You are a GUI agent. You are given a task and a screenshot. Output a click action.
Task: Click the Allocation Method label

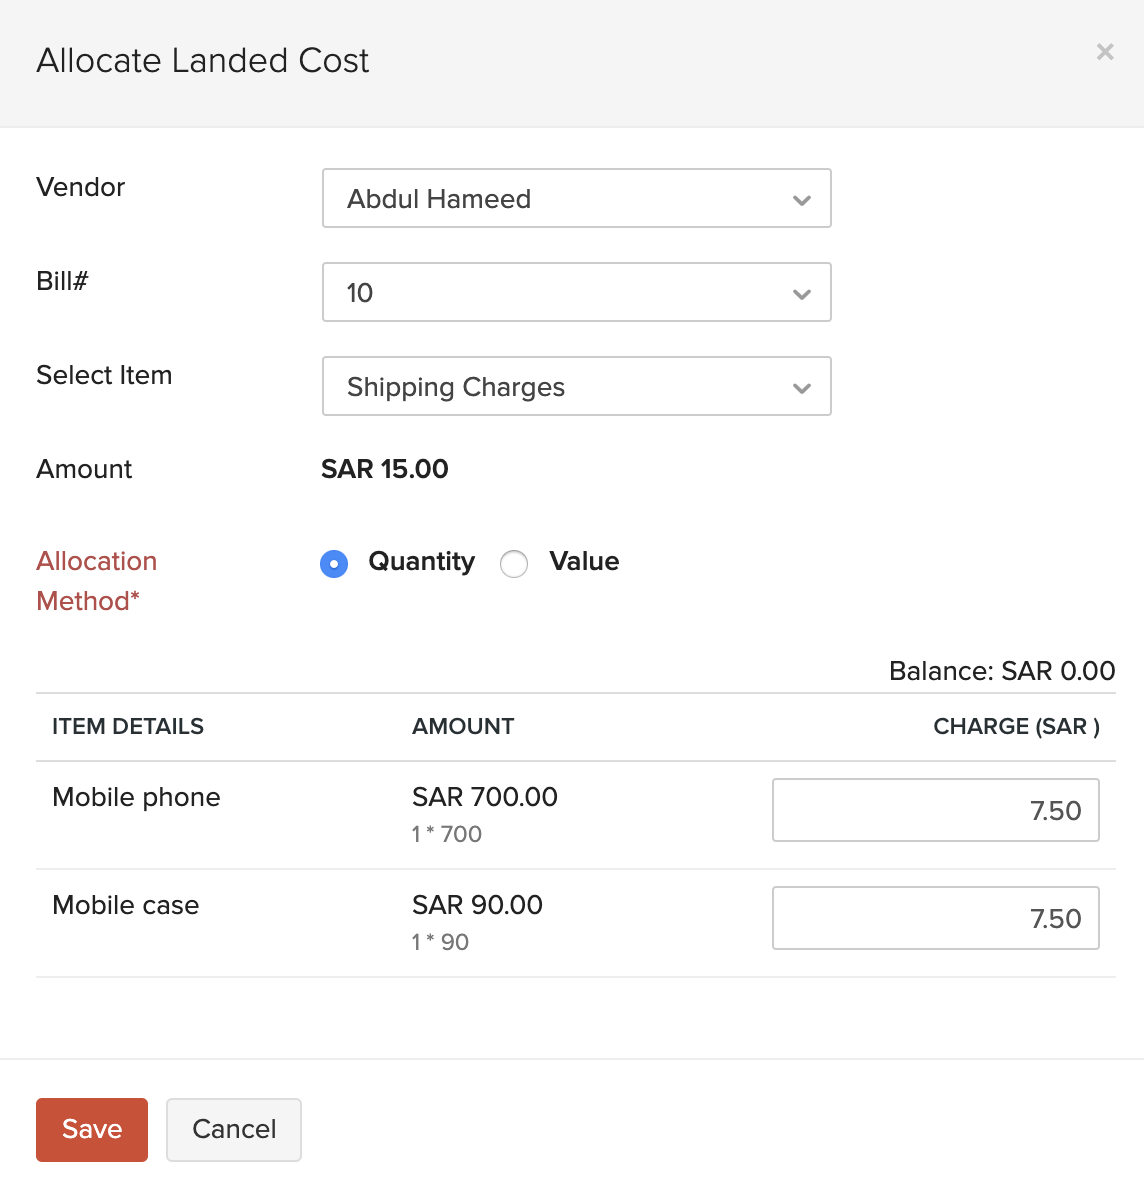(96, 581)
